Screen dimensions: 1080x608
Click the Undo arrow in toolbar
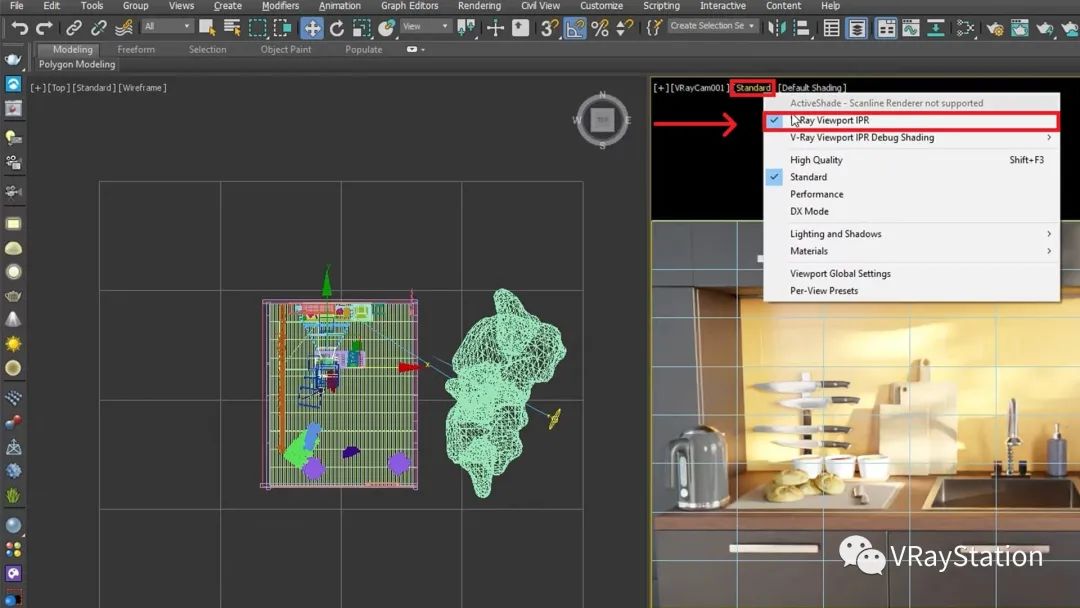pyautogui.click(x=19, y=27)
